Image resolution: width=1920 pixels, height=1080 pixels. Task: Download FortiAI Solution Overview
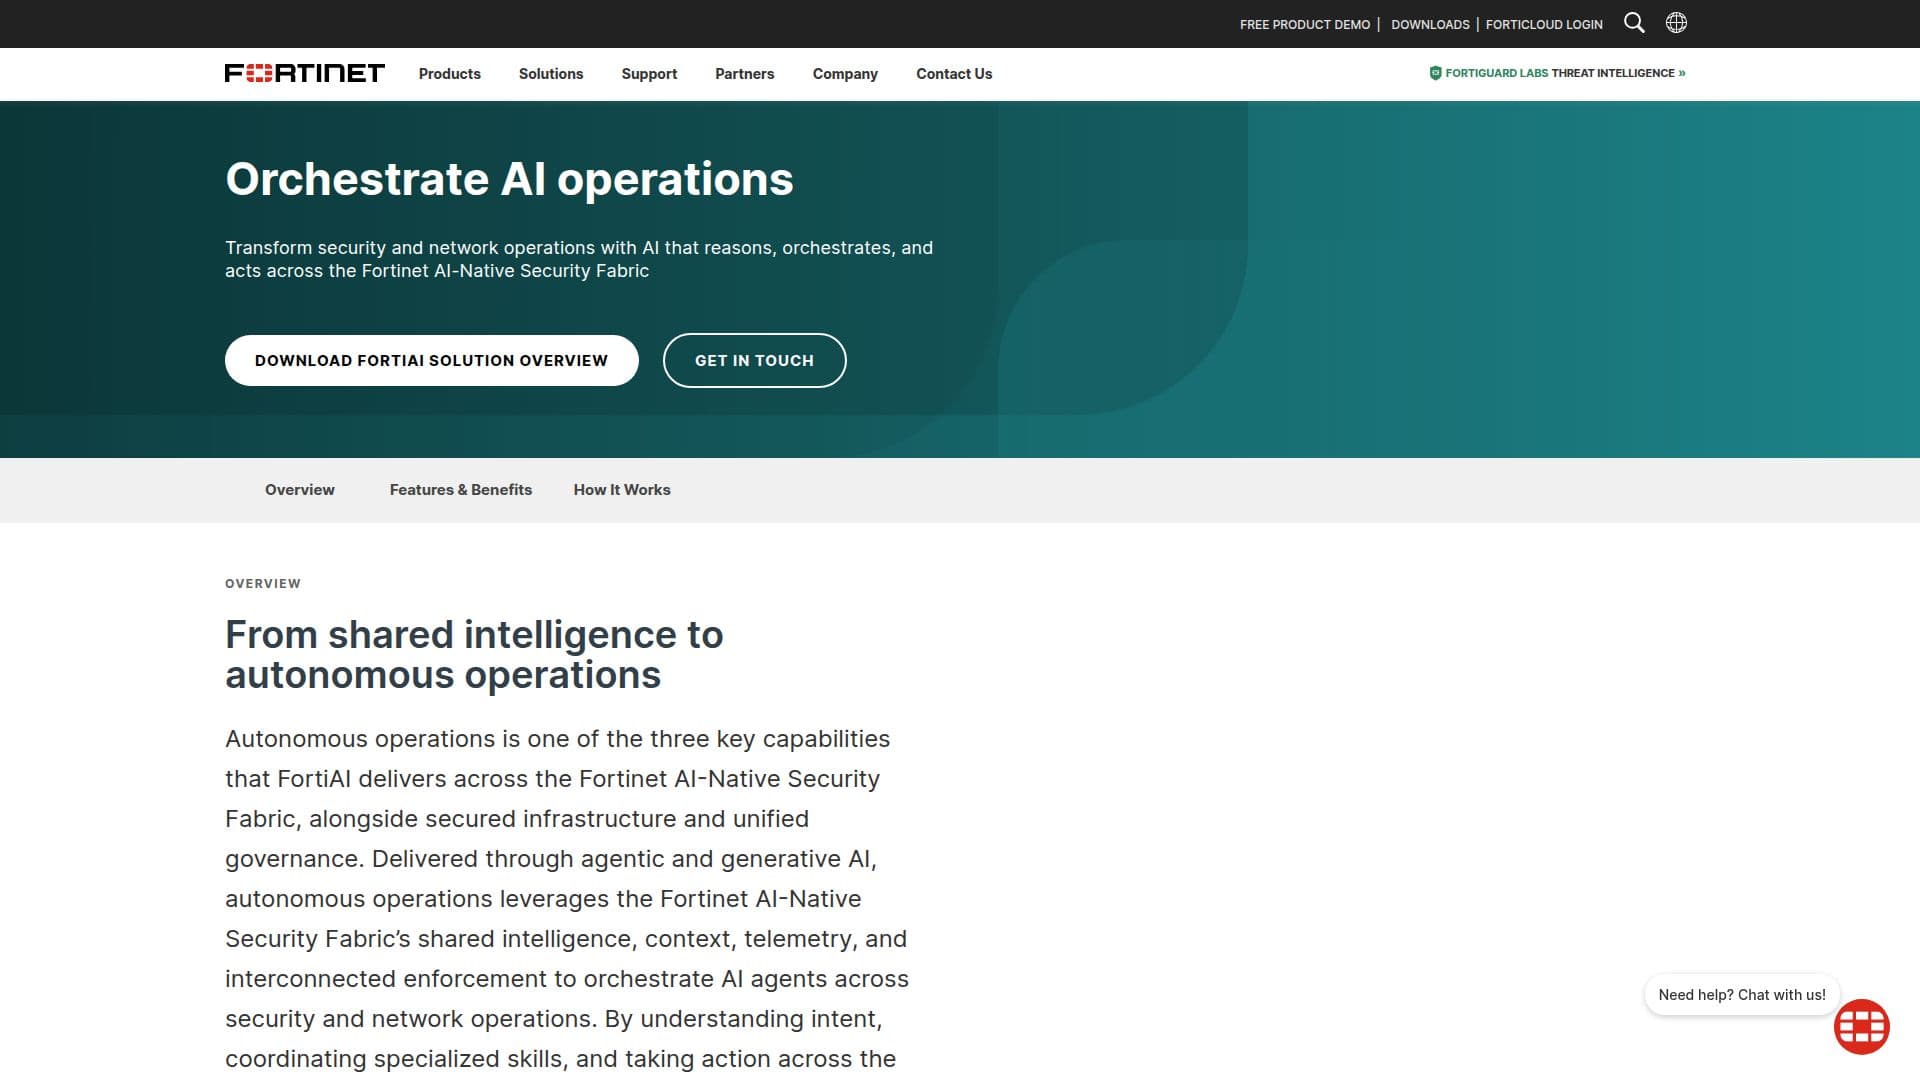(431, 360)
